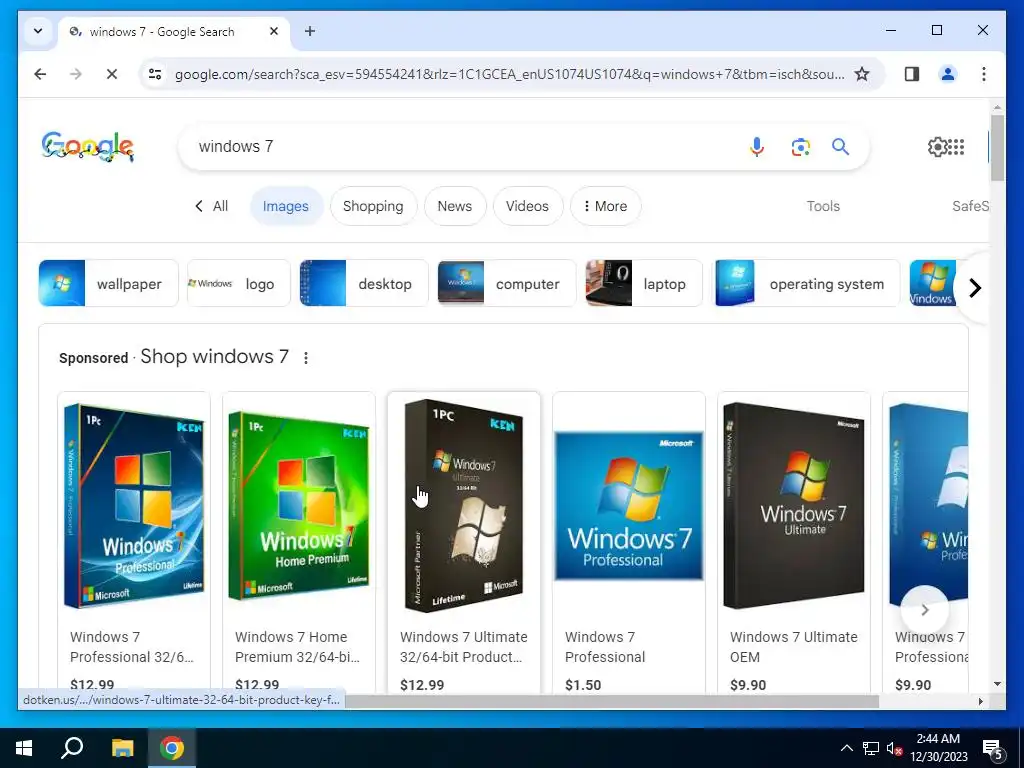The height and width of the screenshot is (768, 1024).
Task: Open the Windows Start menu
Action: pos(24,748)
